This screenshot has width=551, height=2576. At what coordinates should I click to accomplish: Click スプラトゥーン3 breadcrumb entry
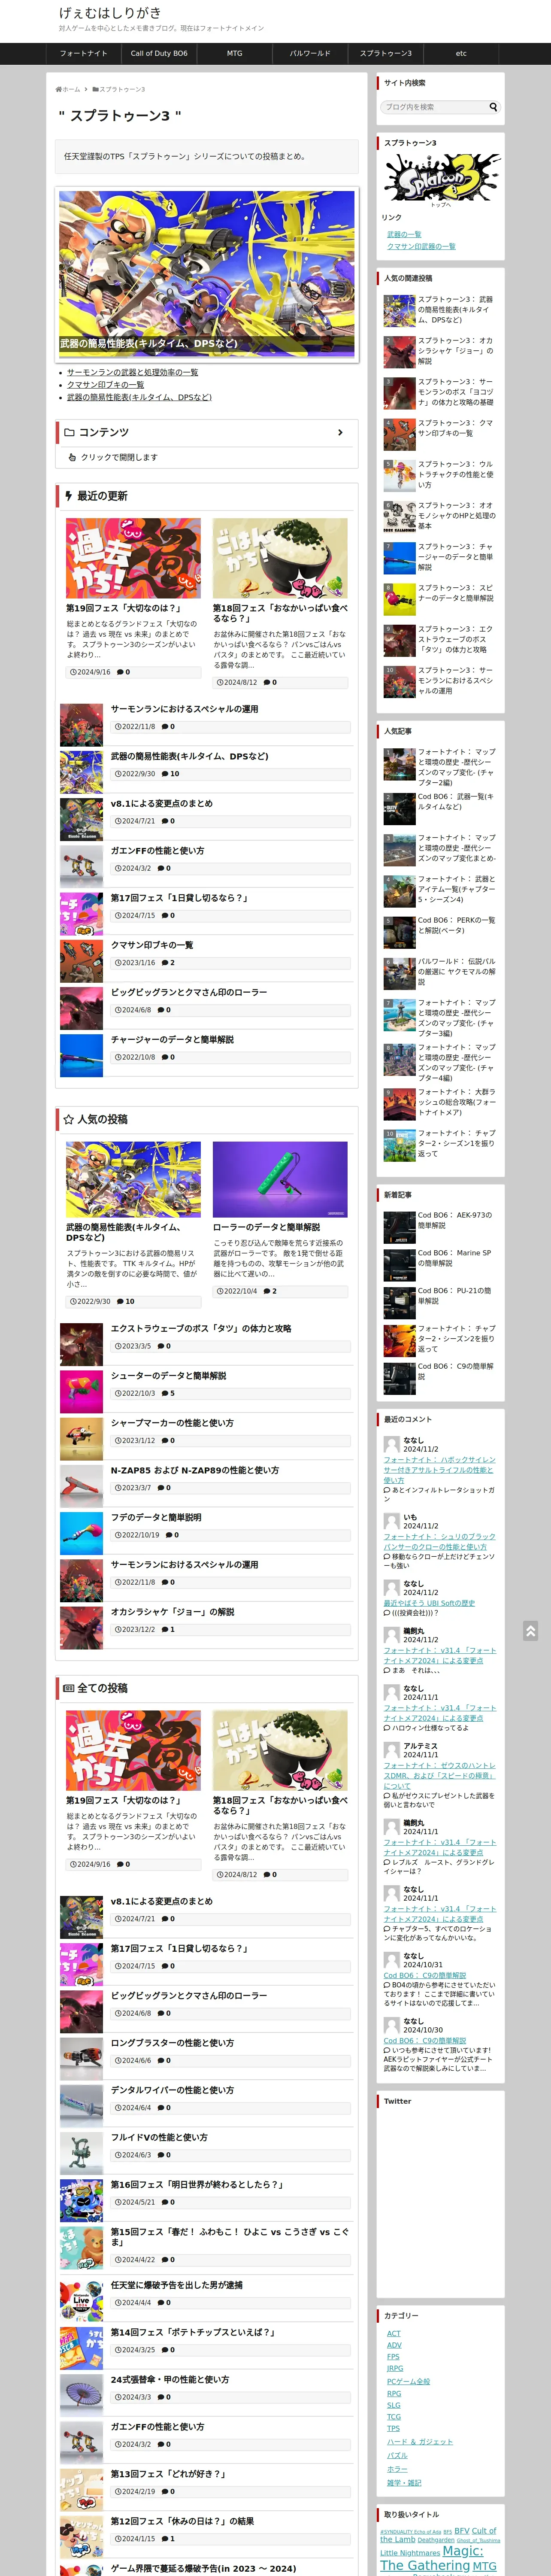click(122, 89)
